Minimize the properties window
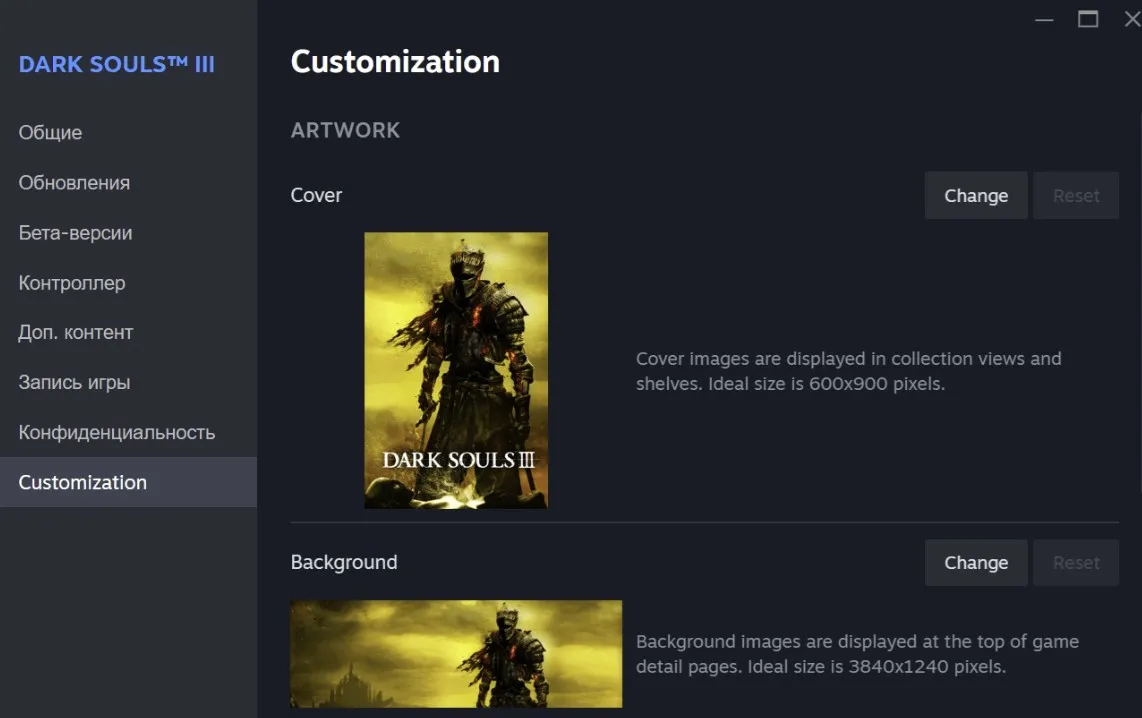Image resolution: width=1142 pixels, height=718 pixels. 1044,20
